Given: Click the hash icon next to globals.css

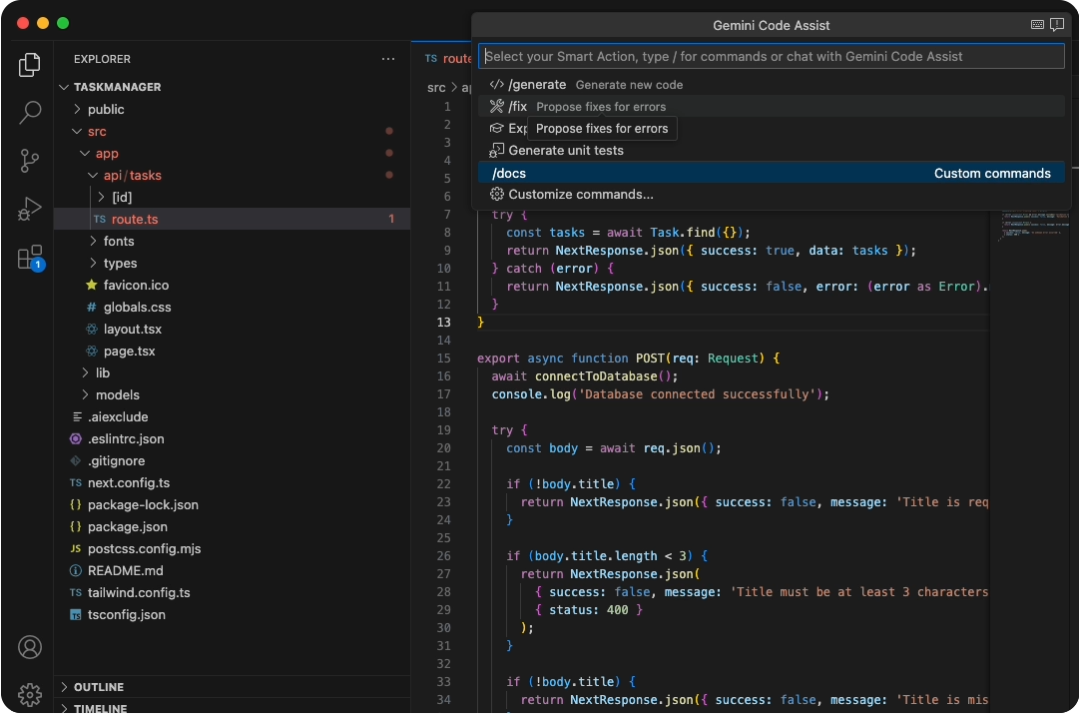Looking at the screenshot, I should pos(91,307).
